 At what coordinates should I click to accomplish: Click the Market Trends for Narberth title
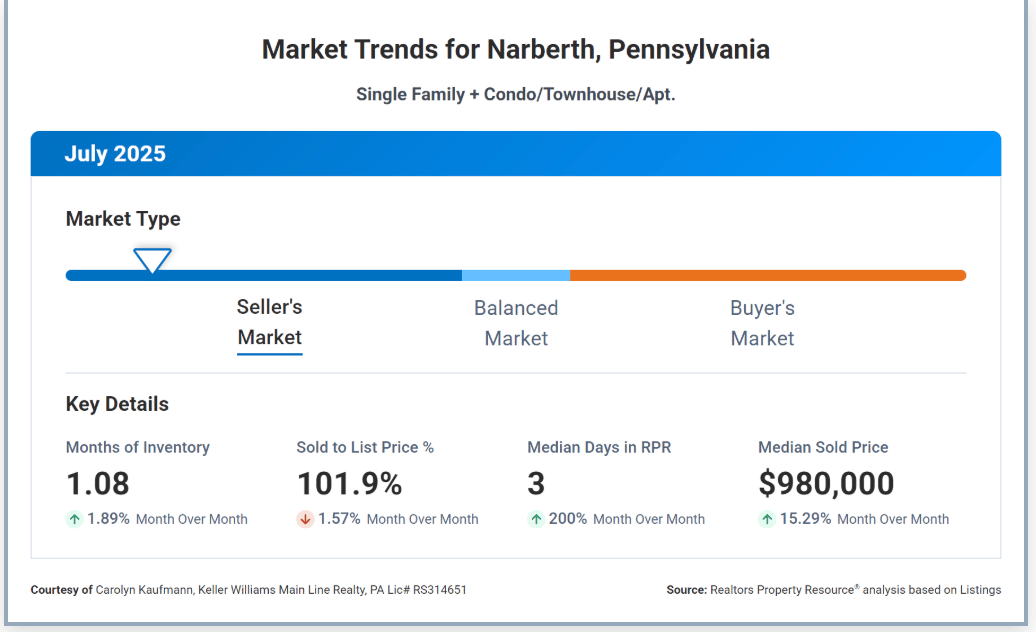click(x=515, y=50)
